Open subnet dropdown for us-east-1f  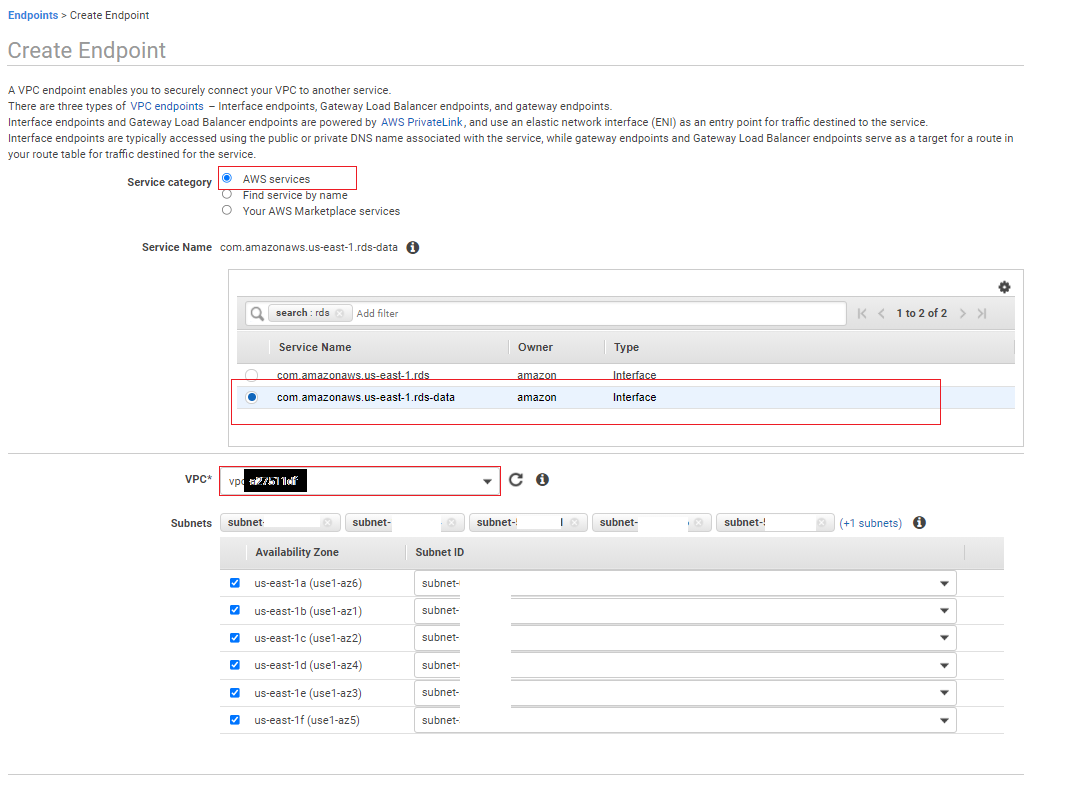[685, 721]
